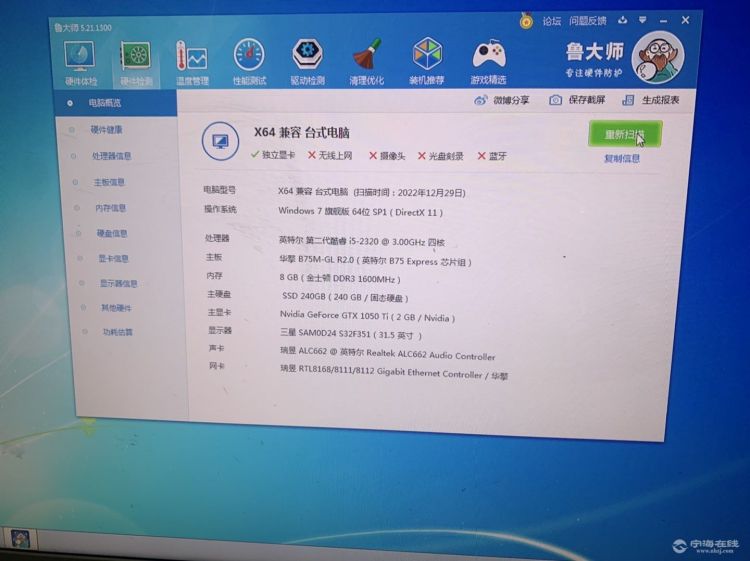Open 装机推荐 software recommendations

[x=427, y=62]
